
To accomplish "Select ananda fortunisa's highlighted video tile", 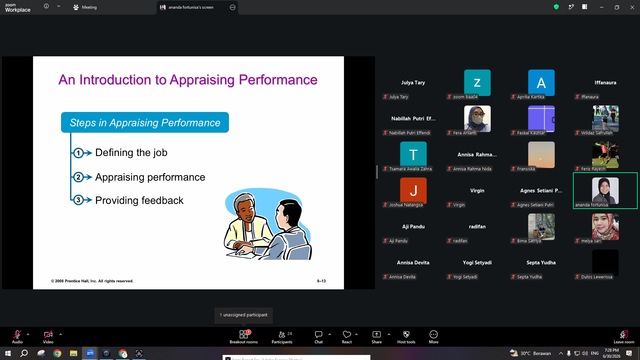I will 605,191.
